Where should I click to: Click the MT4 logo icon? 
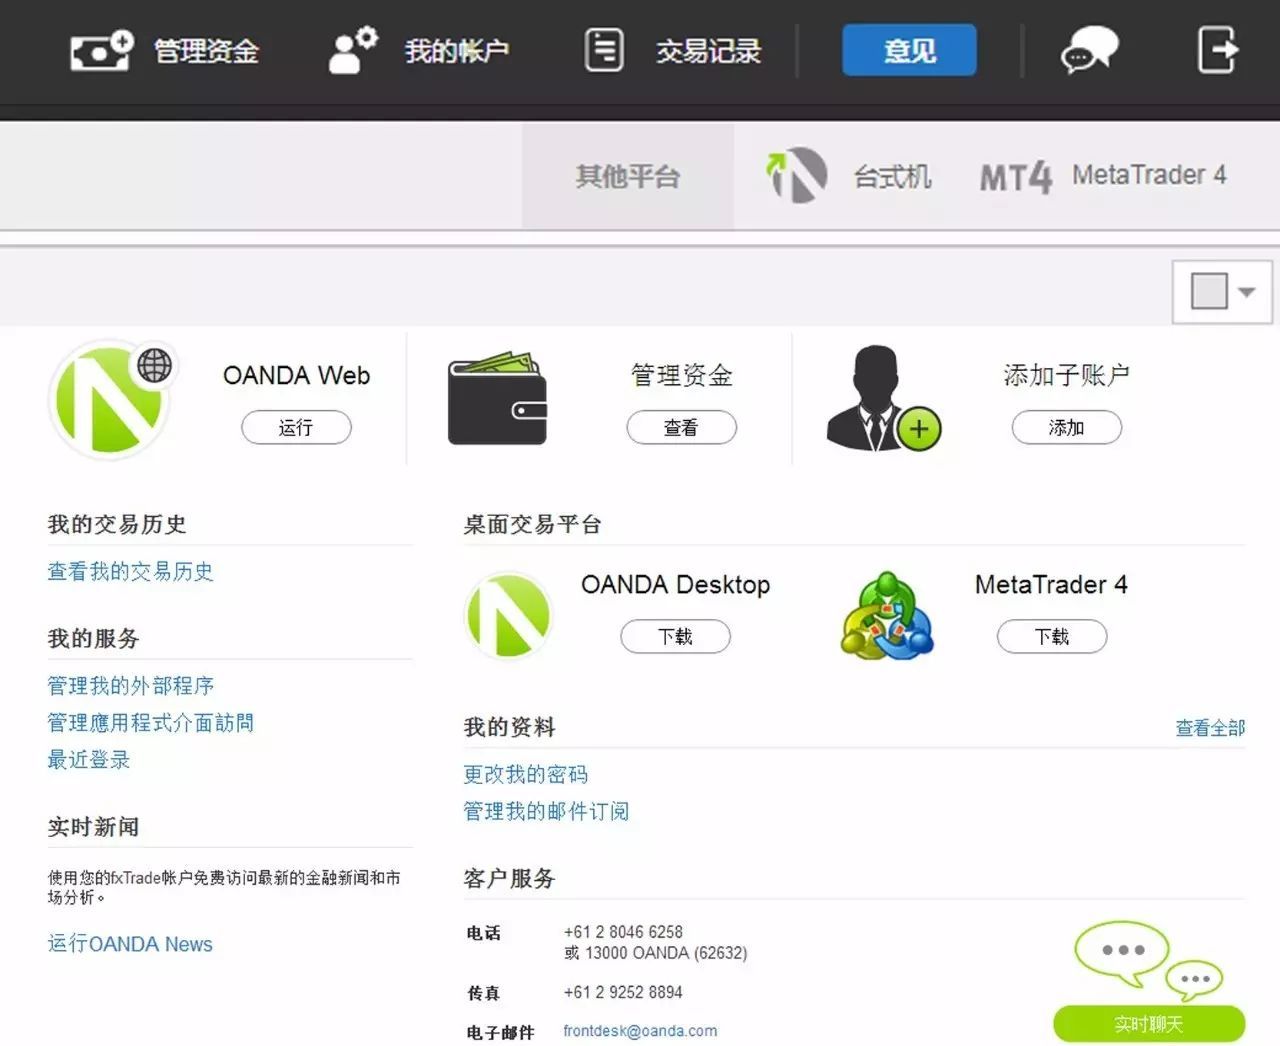(1016, 178)
